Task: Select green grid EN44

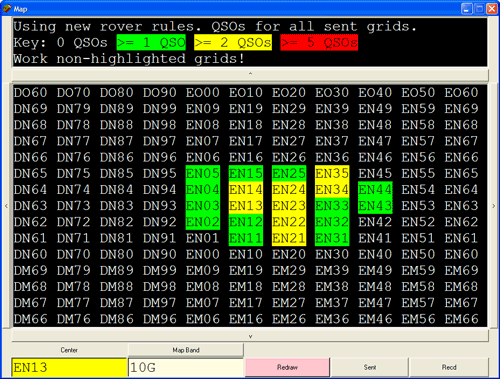Action: (x=375, y=189)
